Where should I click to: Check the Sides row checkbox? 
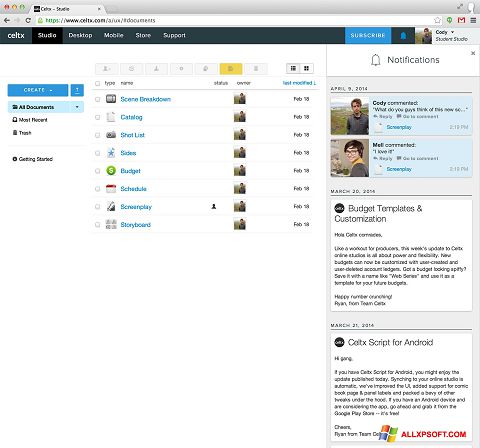tap(97, 153)
